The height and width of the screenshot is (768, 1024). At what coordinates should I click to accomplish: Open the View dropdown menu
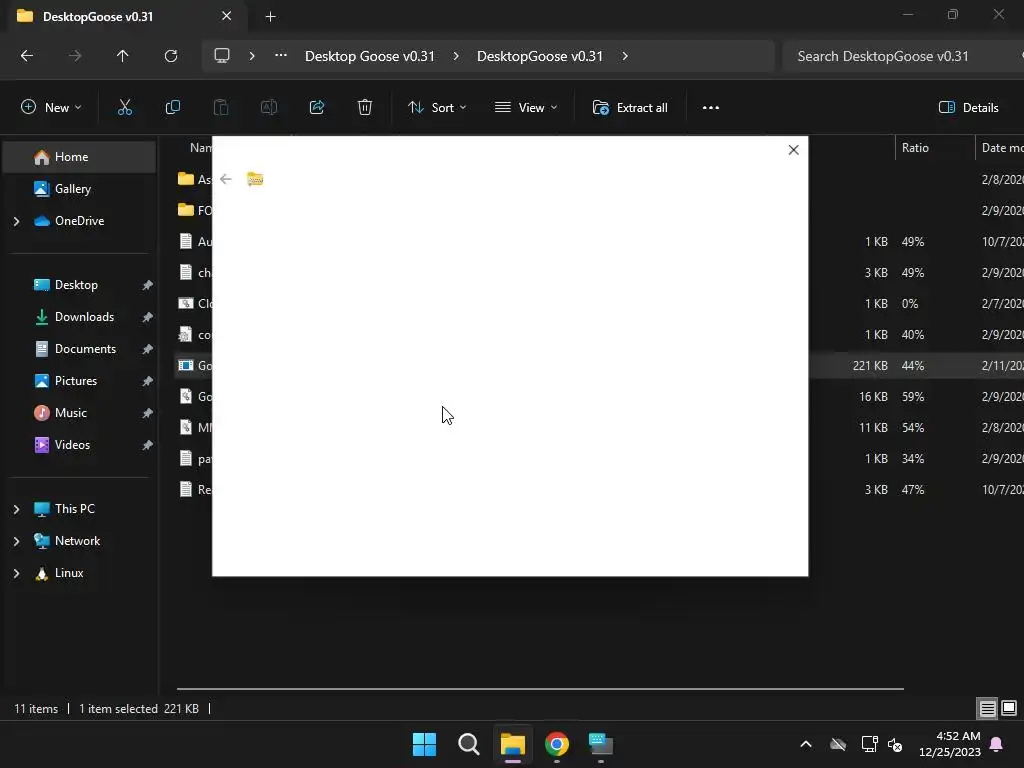click(526, 108)
